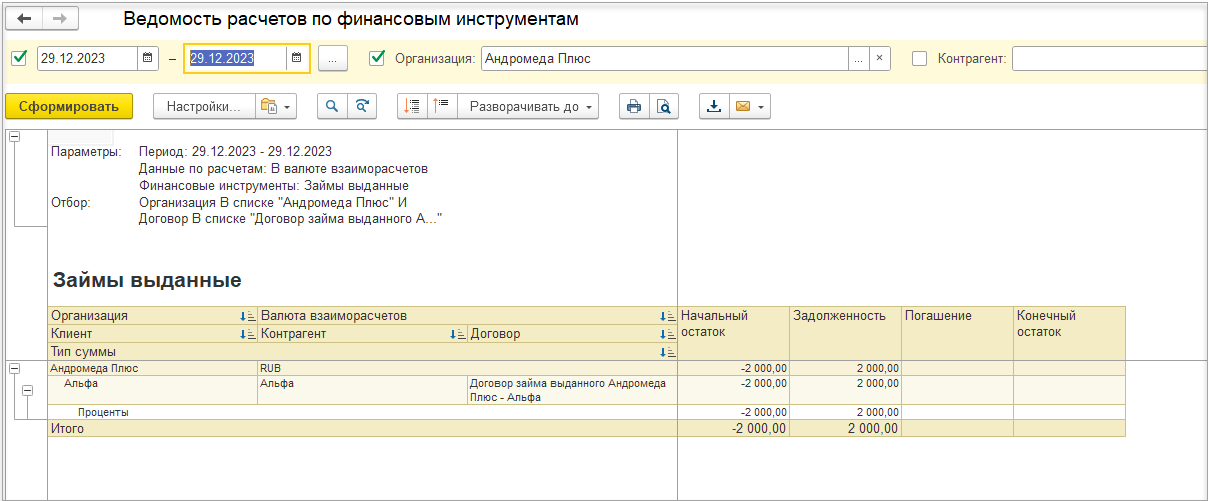
Task: Open the Настройки... button
Action: [204, 106]
